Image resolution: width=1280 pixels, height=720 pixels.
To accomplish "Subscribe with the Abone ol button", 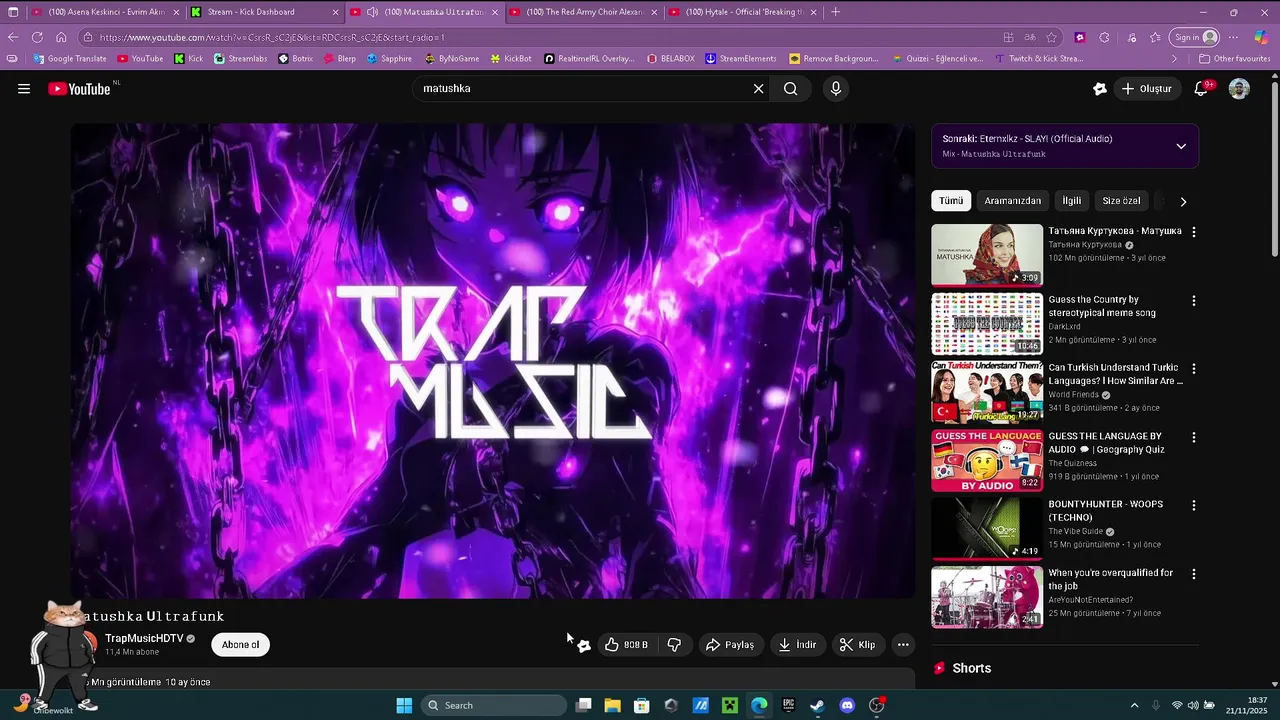I will [x=241, y=645].
